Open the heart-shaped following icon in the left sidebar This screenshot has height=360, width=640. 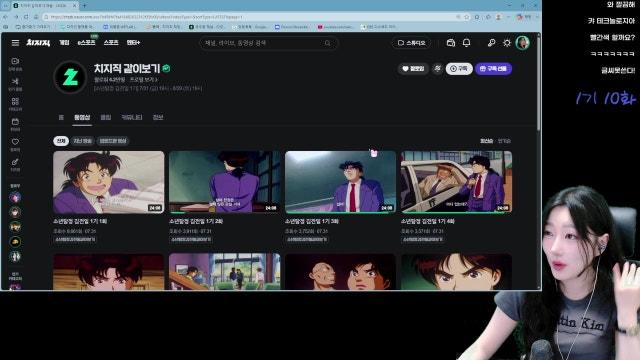point(15,142)
